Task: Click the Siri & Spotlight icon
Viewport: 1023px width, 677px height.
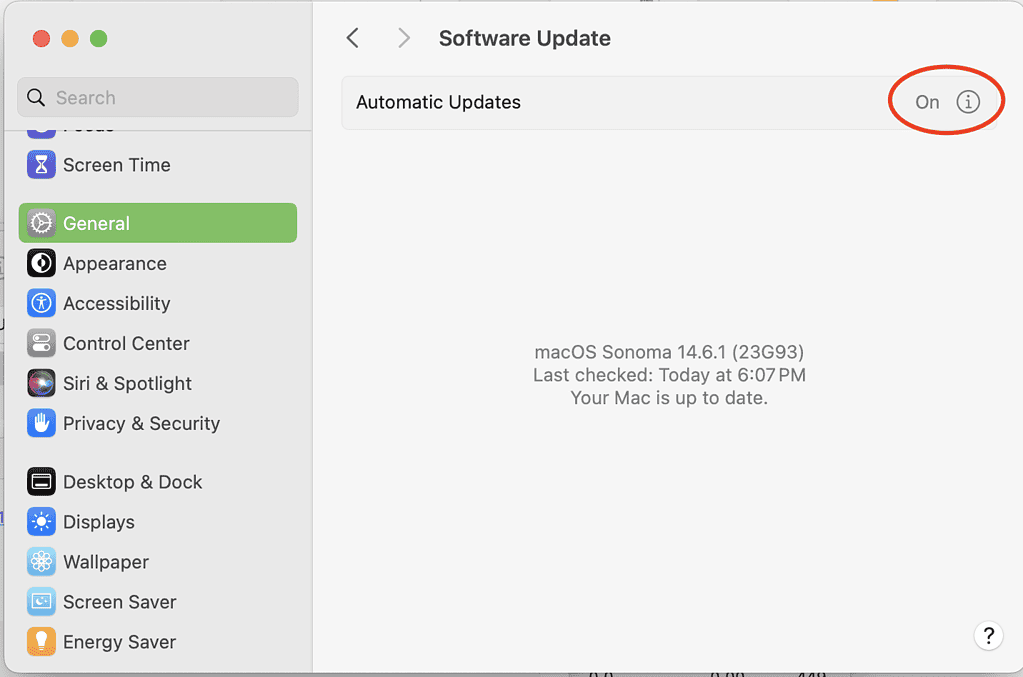Action: [41, 383]
